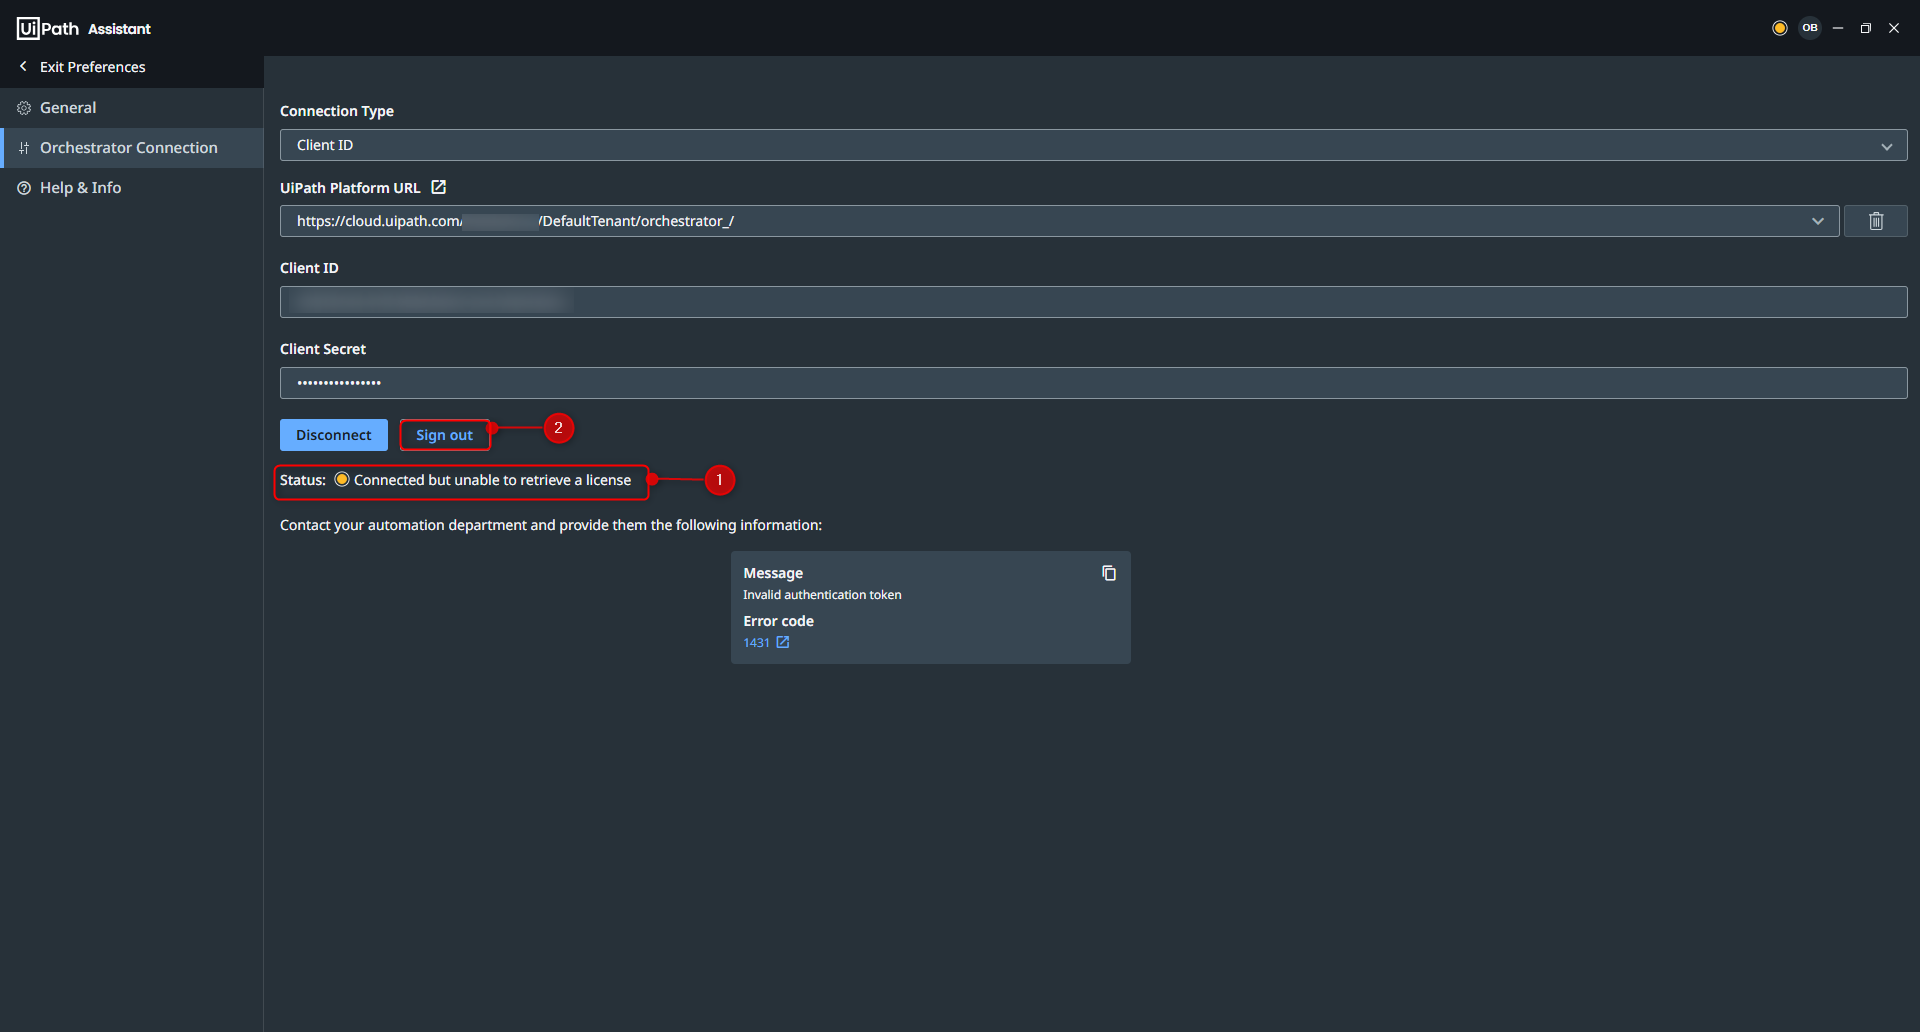Open UiPath Platform URL external link icon
The height and width of the screenshot is (1032, 1920).
click(x=438, y=187)
